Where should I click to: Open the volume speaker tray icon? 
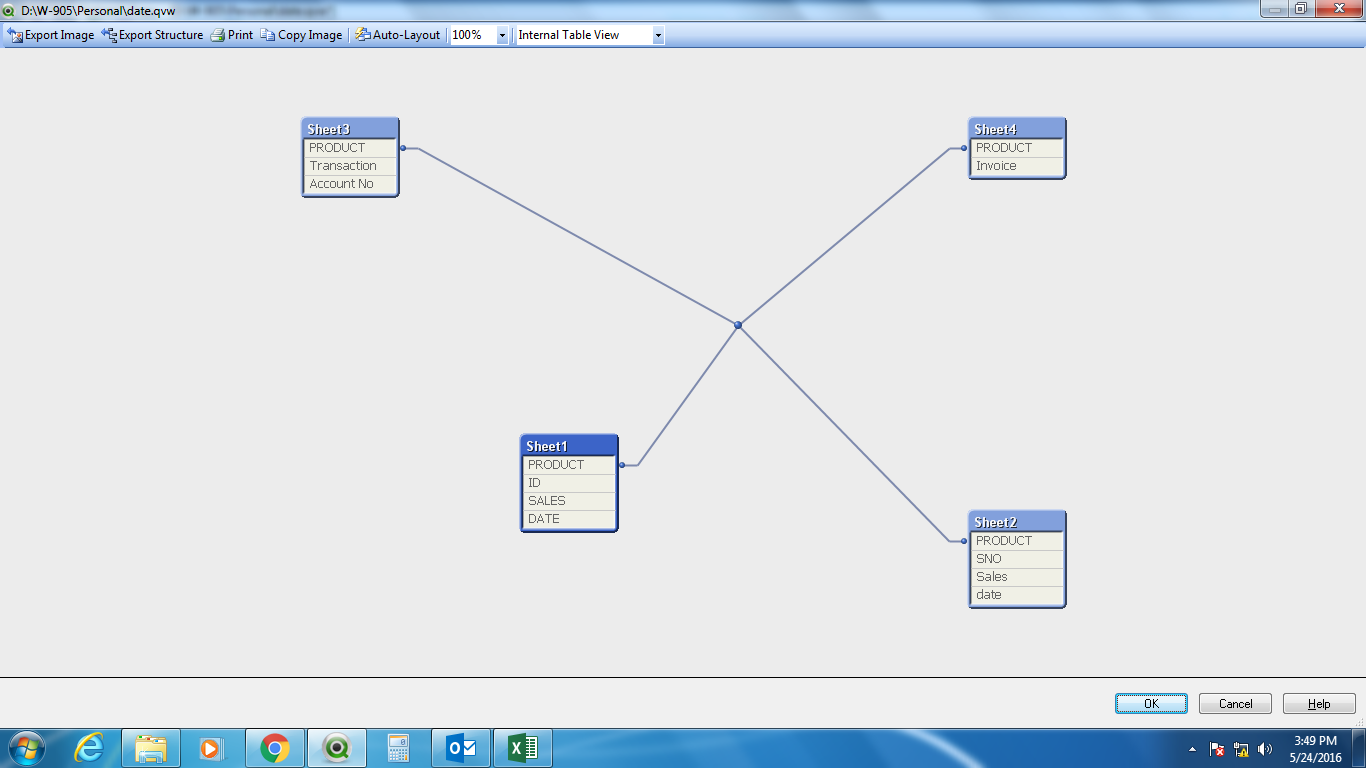click(x=1265, y=749)
